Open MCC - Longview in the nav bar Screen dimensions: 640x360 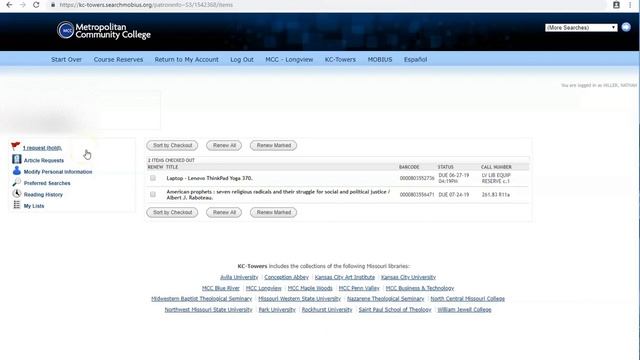pos(289,59)
